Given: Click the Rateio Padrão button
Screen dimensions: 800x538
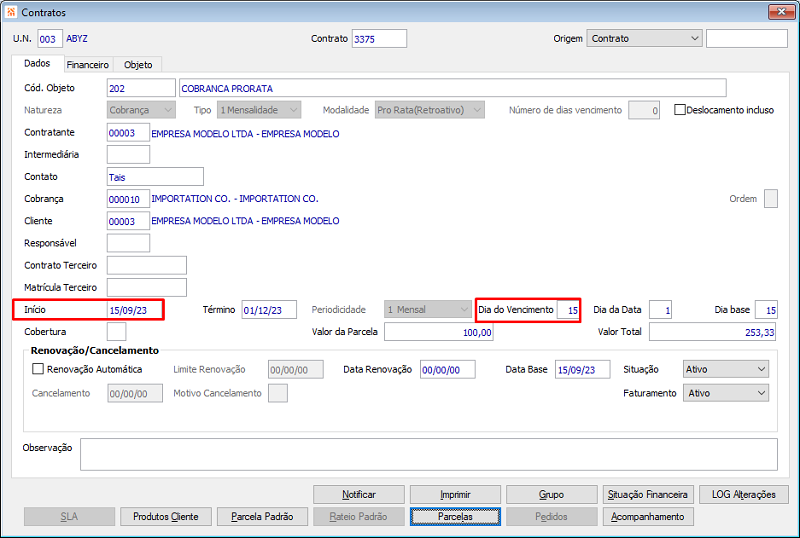Looking at the screenshot, I should (x=359, y=517).
